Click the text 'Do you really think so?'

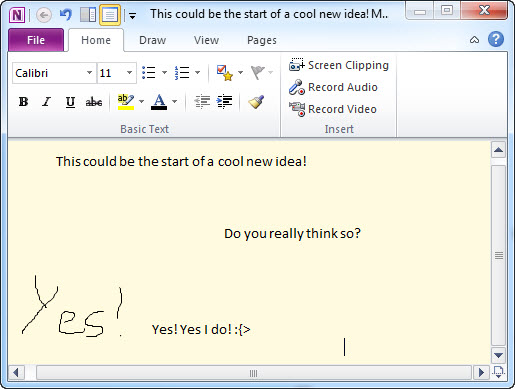[292, 234]
